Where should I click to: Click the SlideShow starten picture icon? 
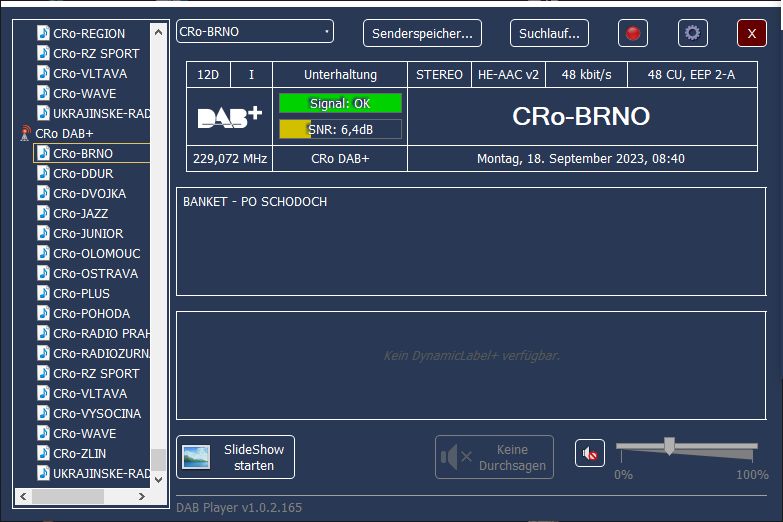pos(196,458)
